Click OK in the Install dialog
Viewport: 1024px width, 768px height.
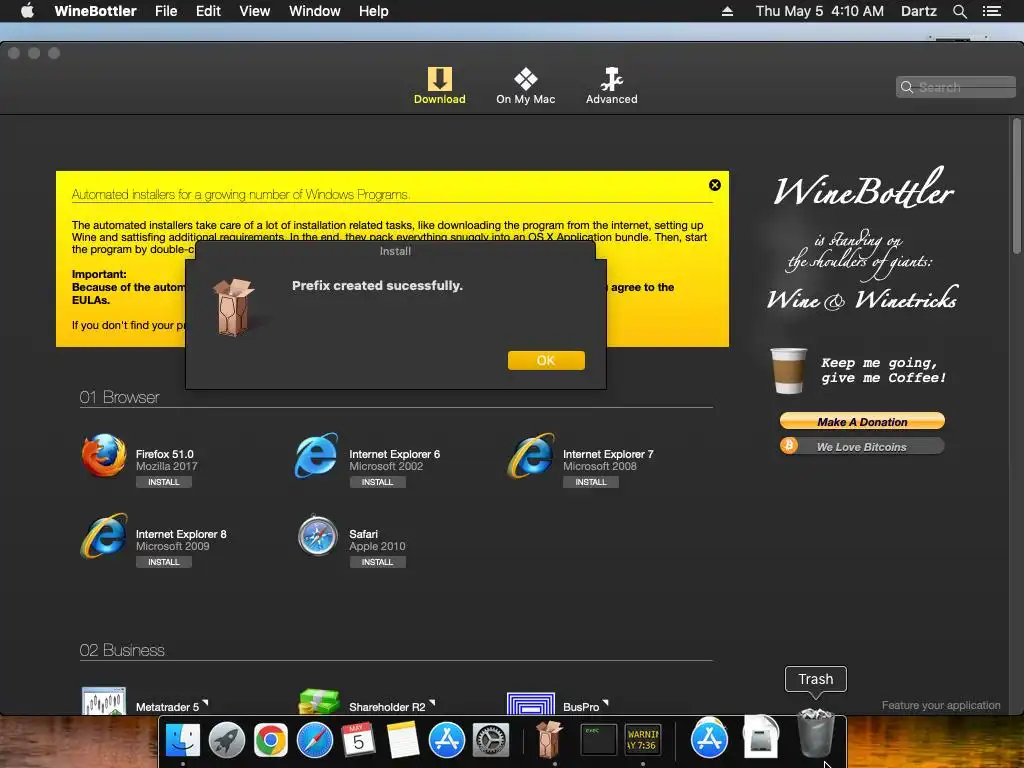click(546, 360)
